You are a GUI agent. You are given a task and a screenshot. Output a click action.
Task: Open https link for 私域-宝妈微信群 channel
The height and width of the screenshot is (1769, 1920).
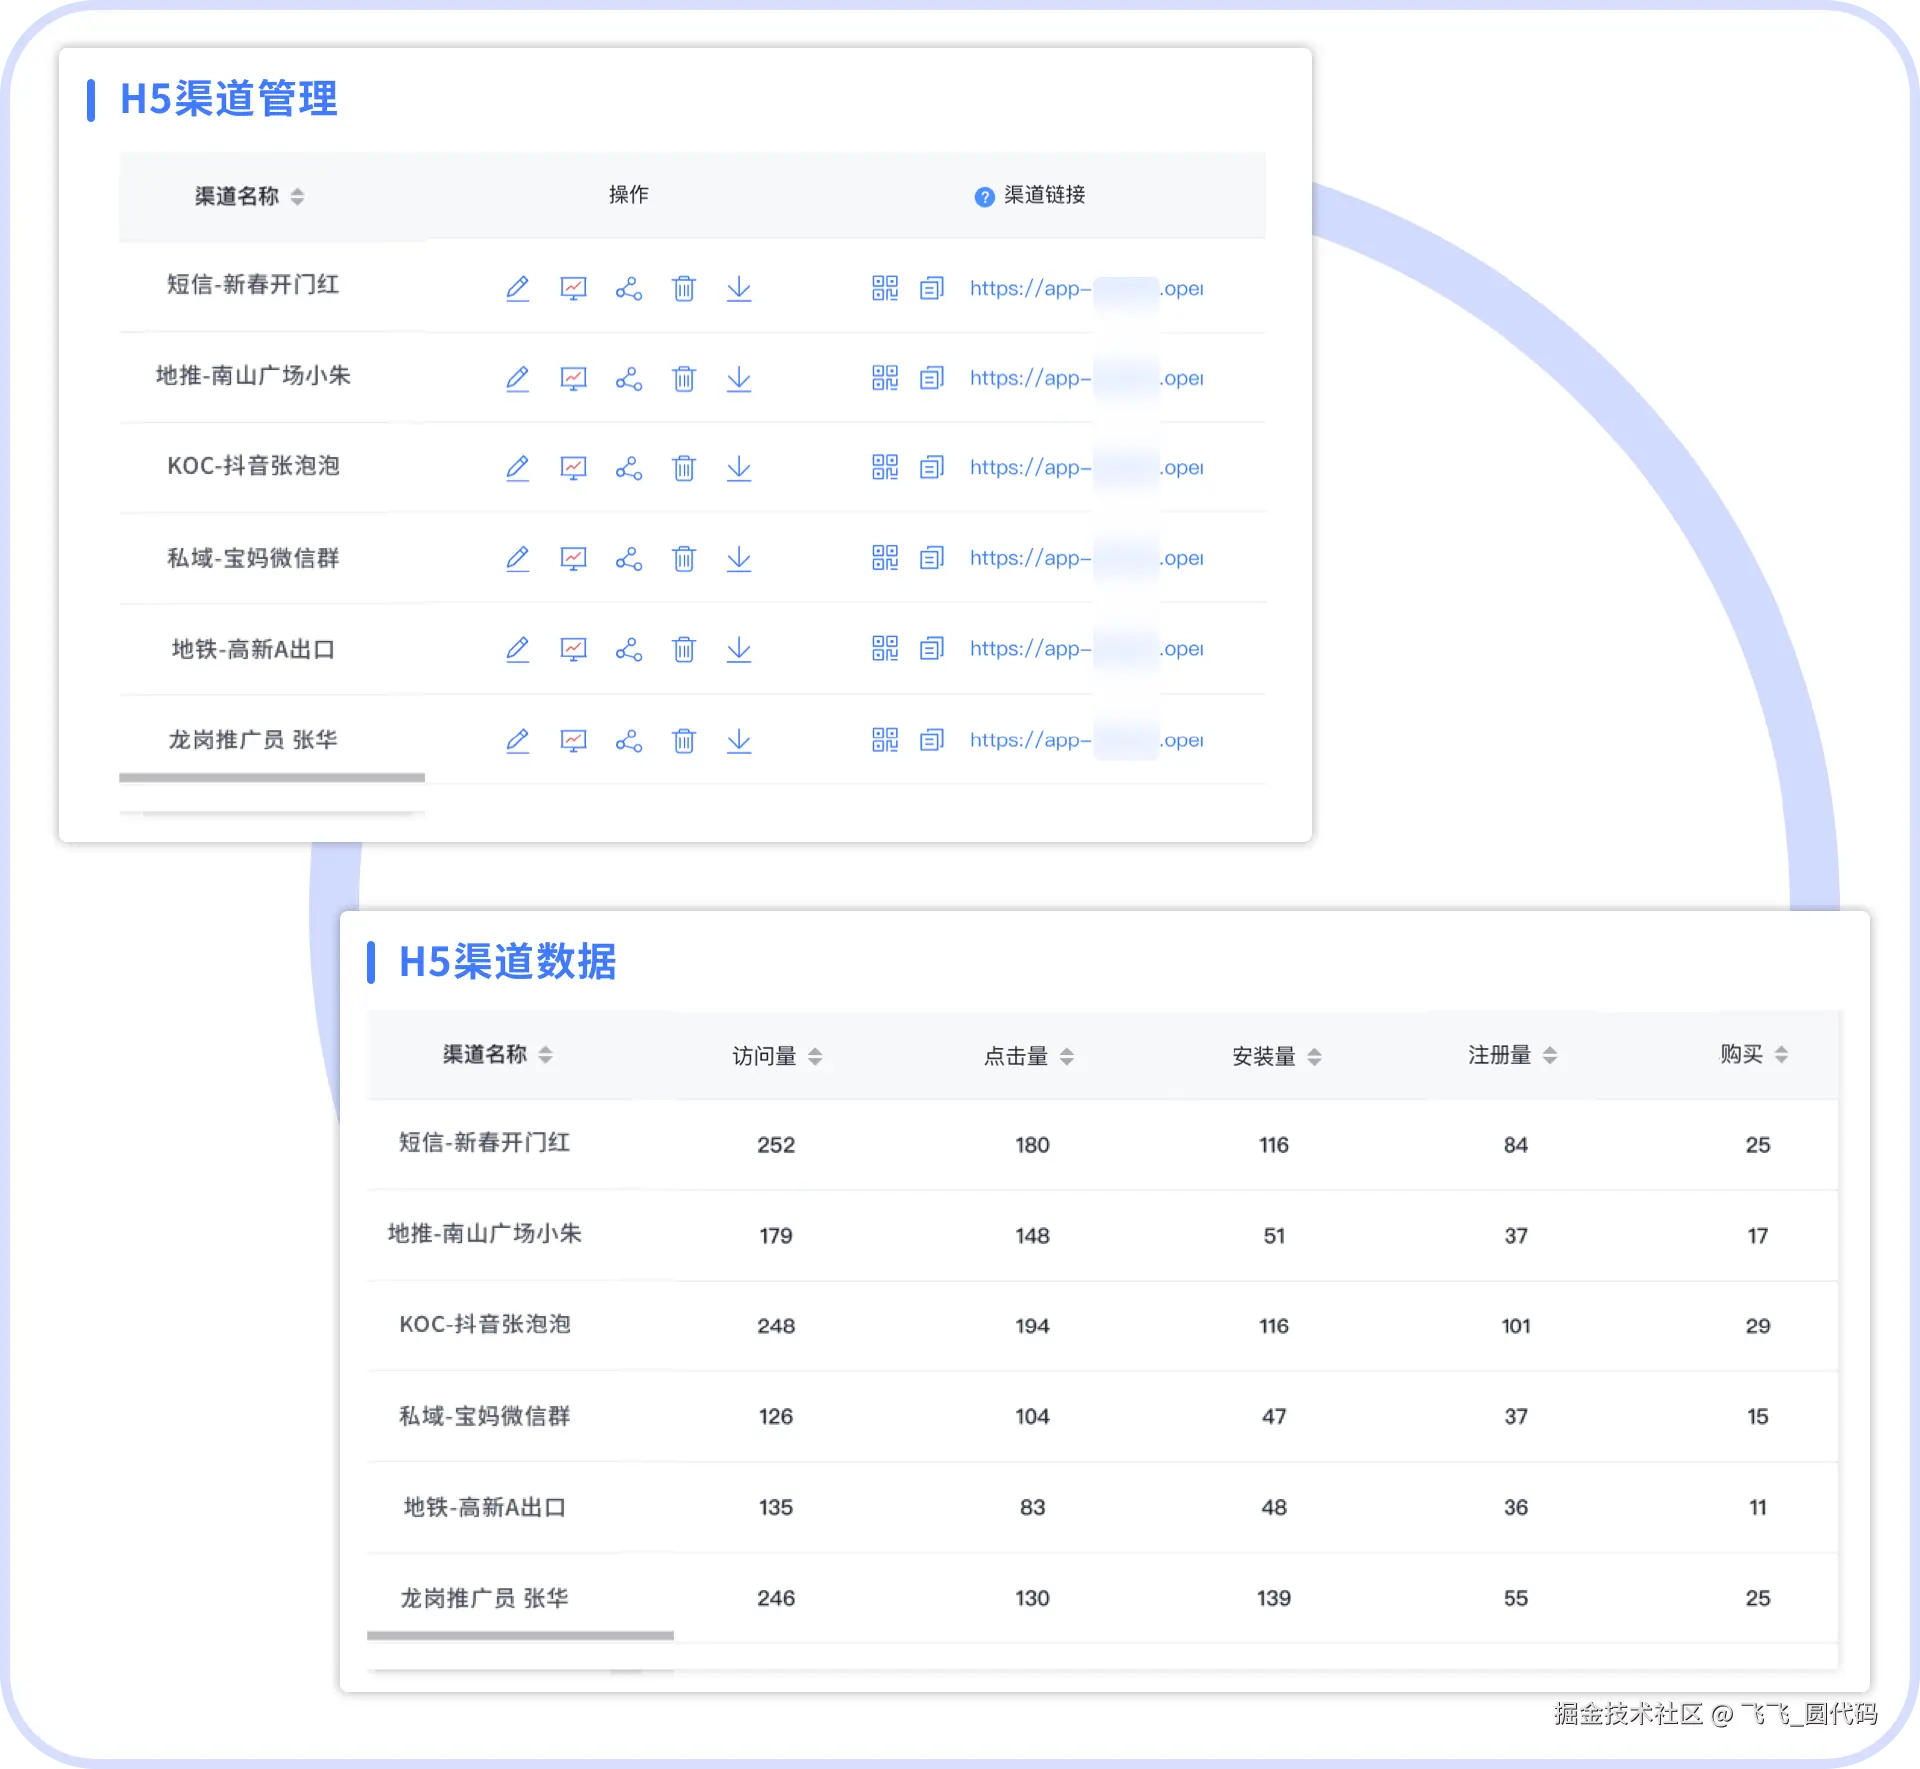pyautogui.click(x=1029, y=558)
